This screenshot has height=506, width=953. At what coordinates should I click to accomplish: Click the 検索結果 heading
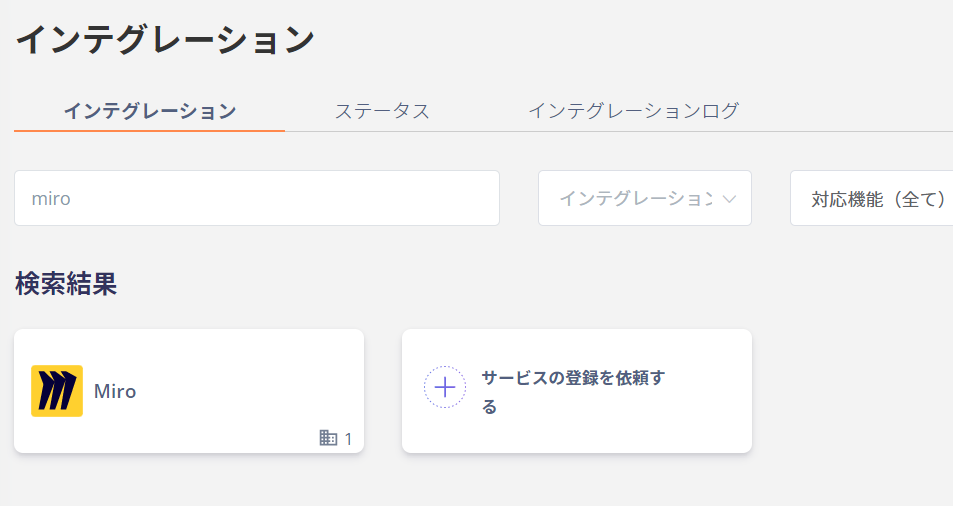point(66,284)
